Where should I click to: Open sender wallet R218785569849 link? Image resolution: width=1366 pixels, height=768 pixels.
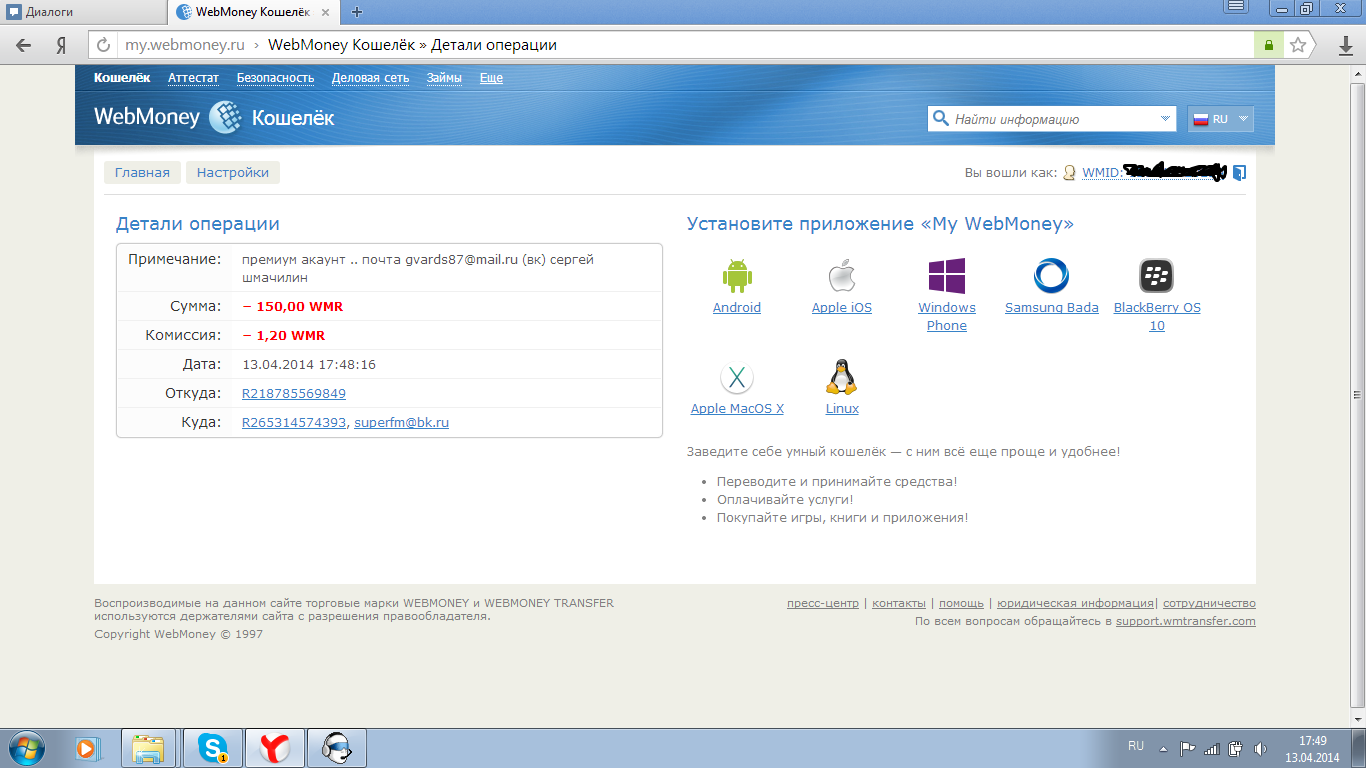click(294, 394)
